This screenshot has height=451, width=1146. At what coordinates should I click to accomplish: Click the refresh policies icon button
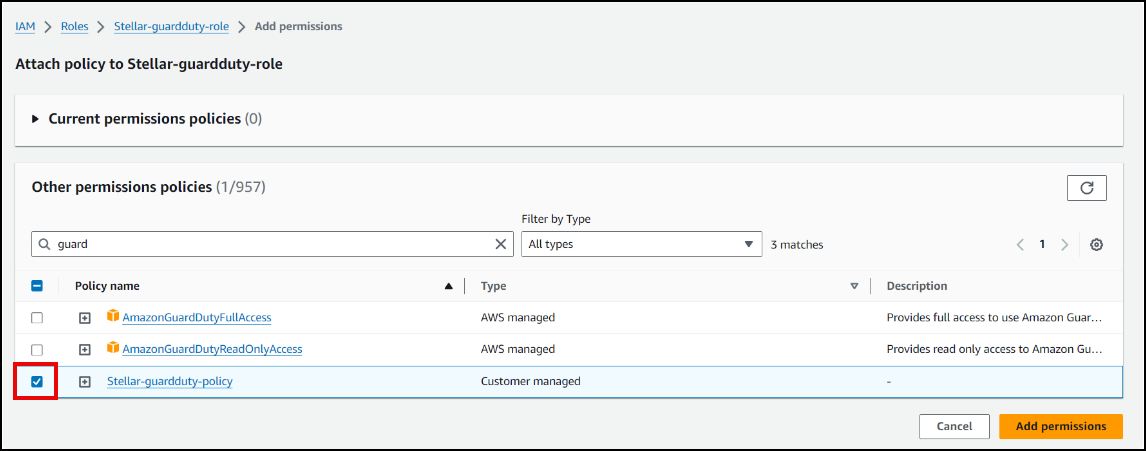click(x=1086, y=187)
